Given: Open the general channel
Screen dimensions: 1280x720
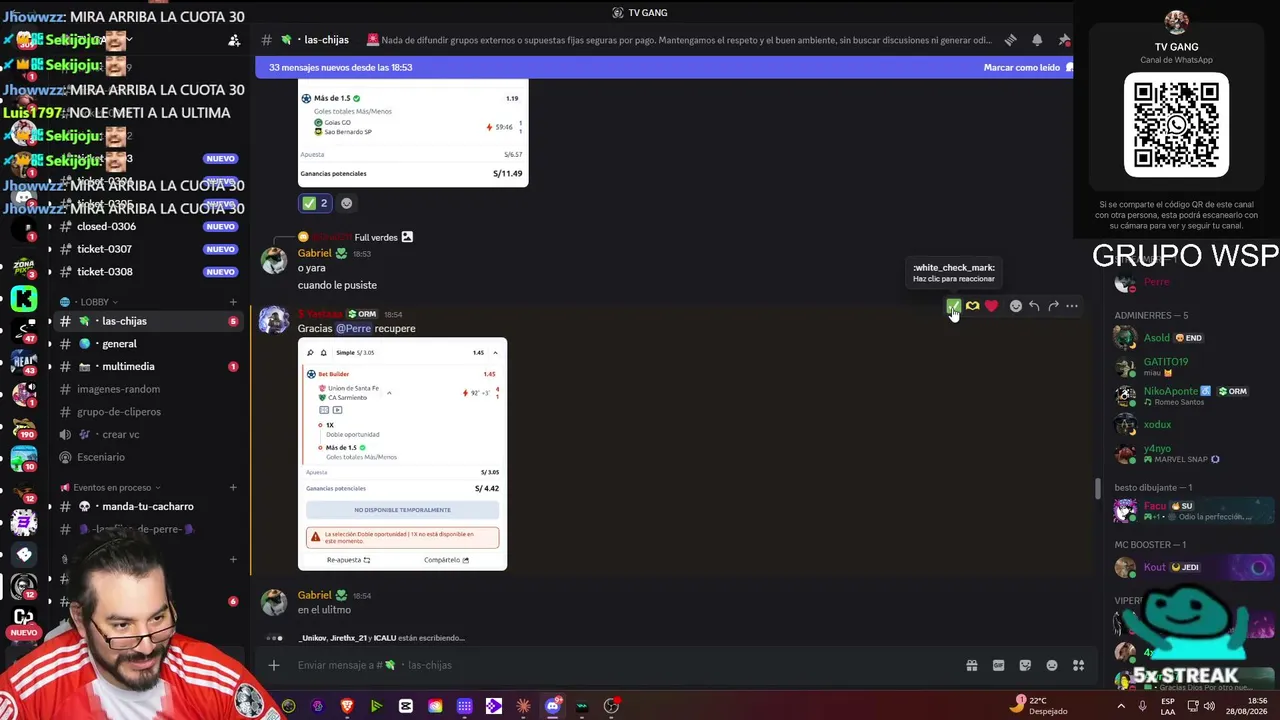Looking at the screenshot, I should pos(150,344).
